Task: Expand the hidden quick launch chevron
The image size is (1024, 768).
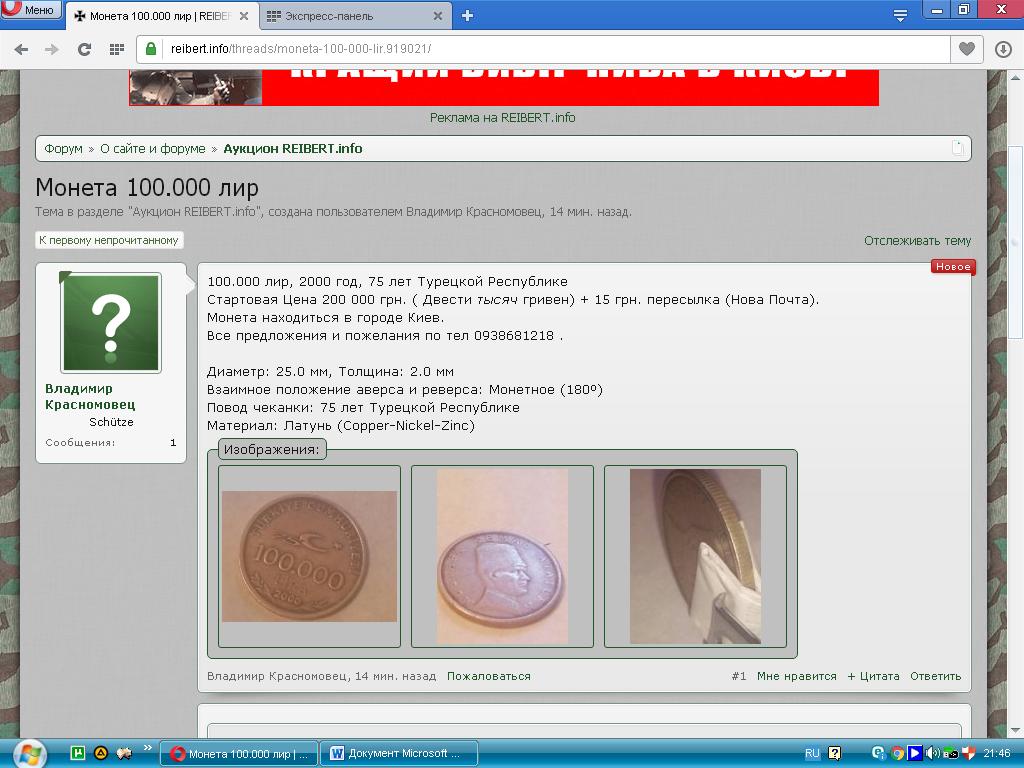Action: (148, 747)
